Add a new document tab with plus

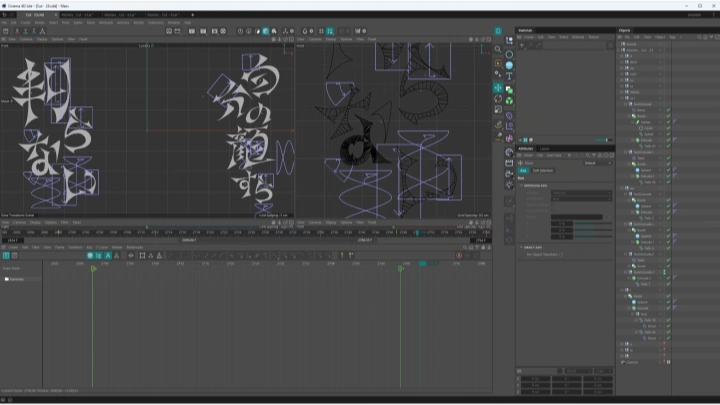pos(192,15)
